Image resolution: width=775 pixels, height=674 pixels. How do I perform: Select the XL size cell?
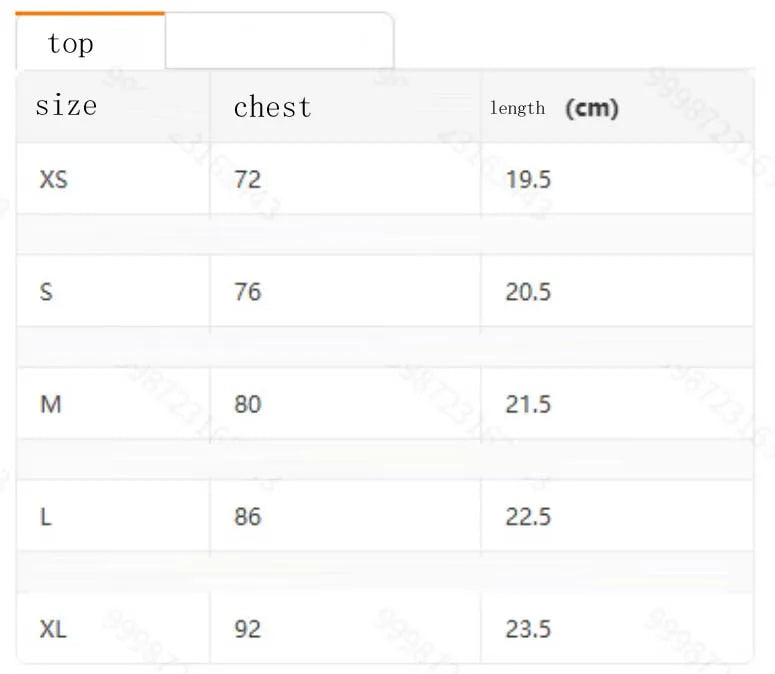(x=53, y=629)
